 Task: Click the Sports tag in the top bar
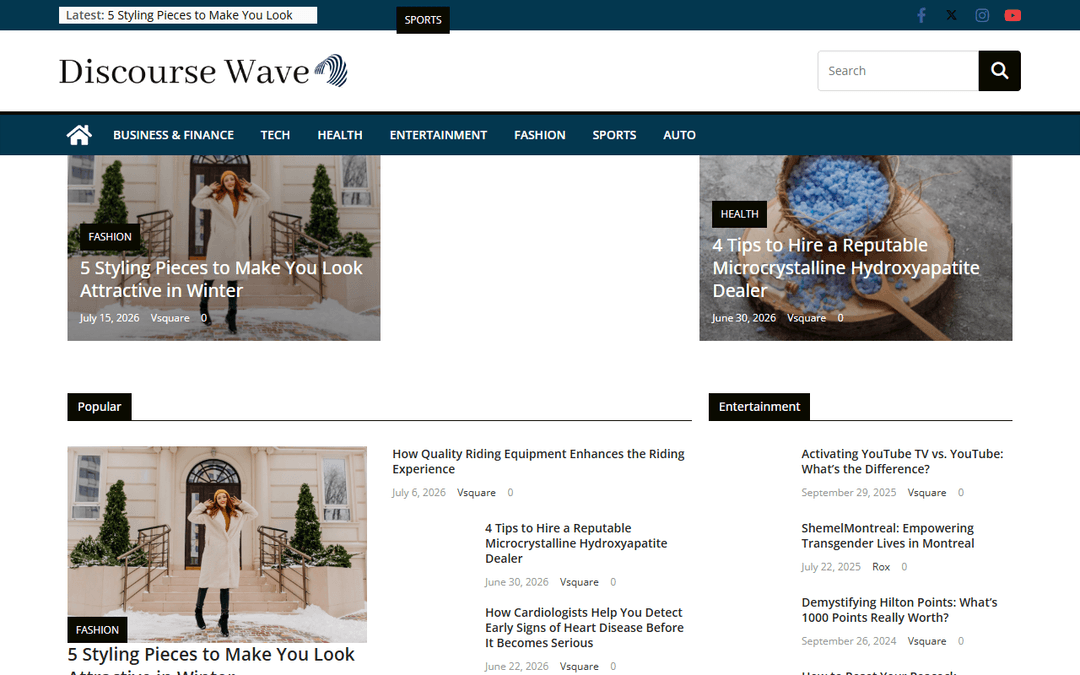[423, 20]
